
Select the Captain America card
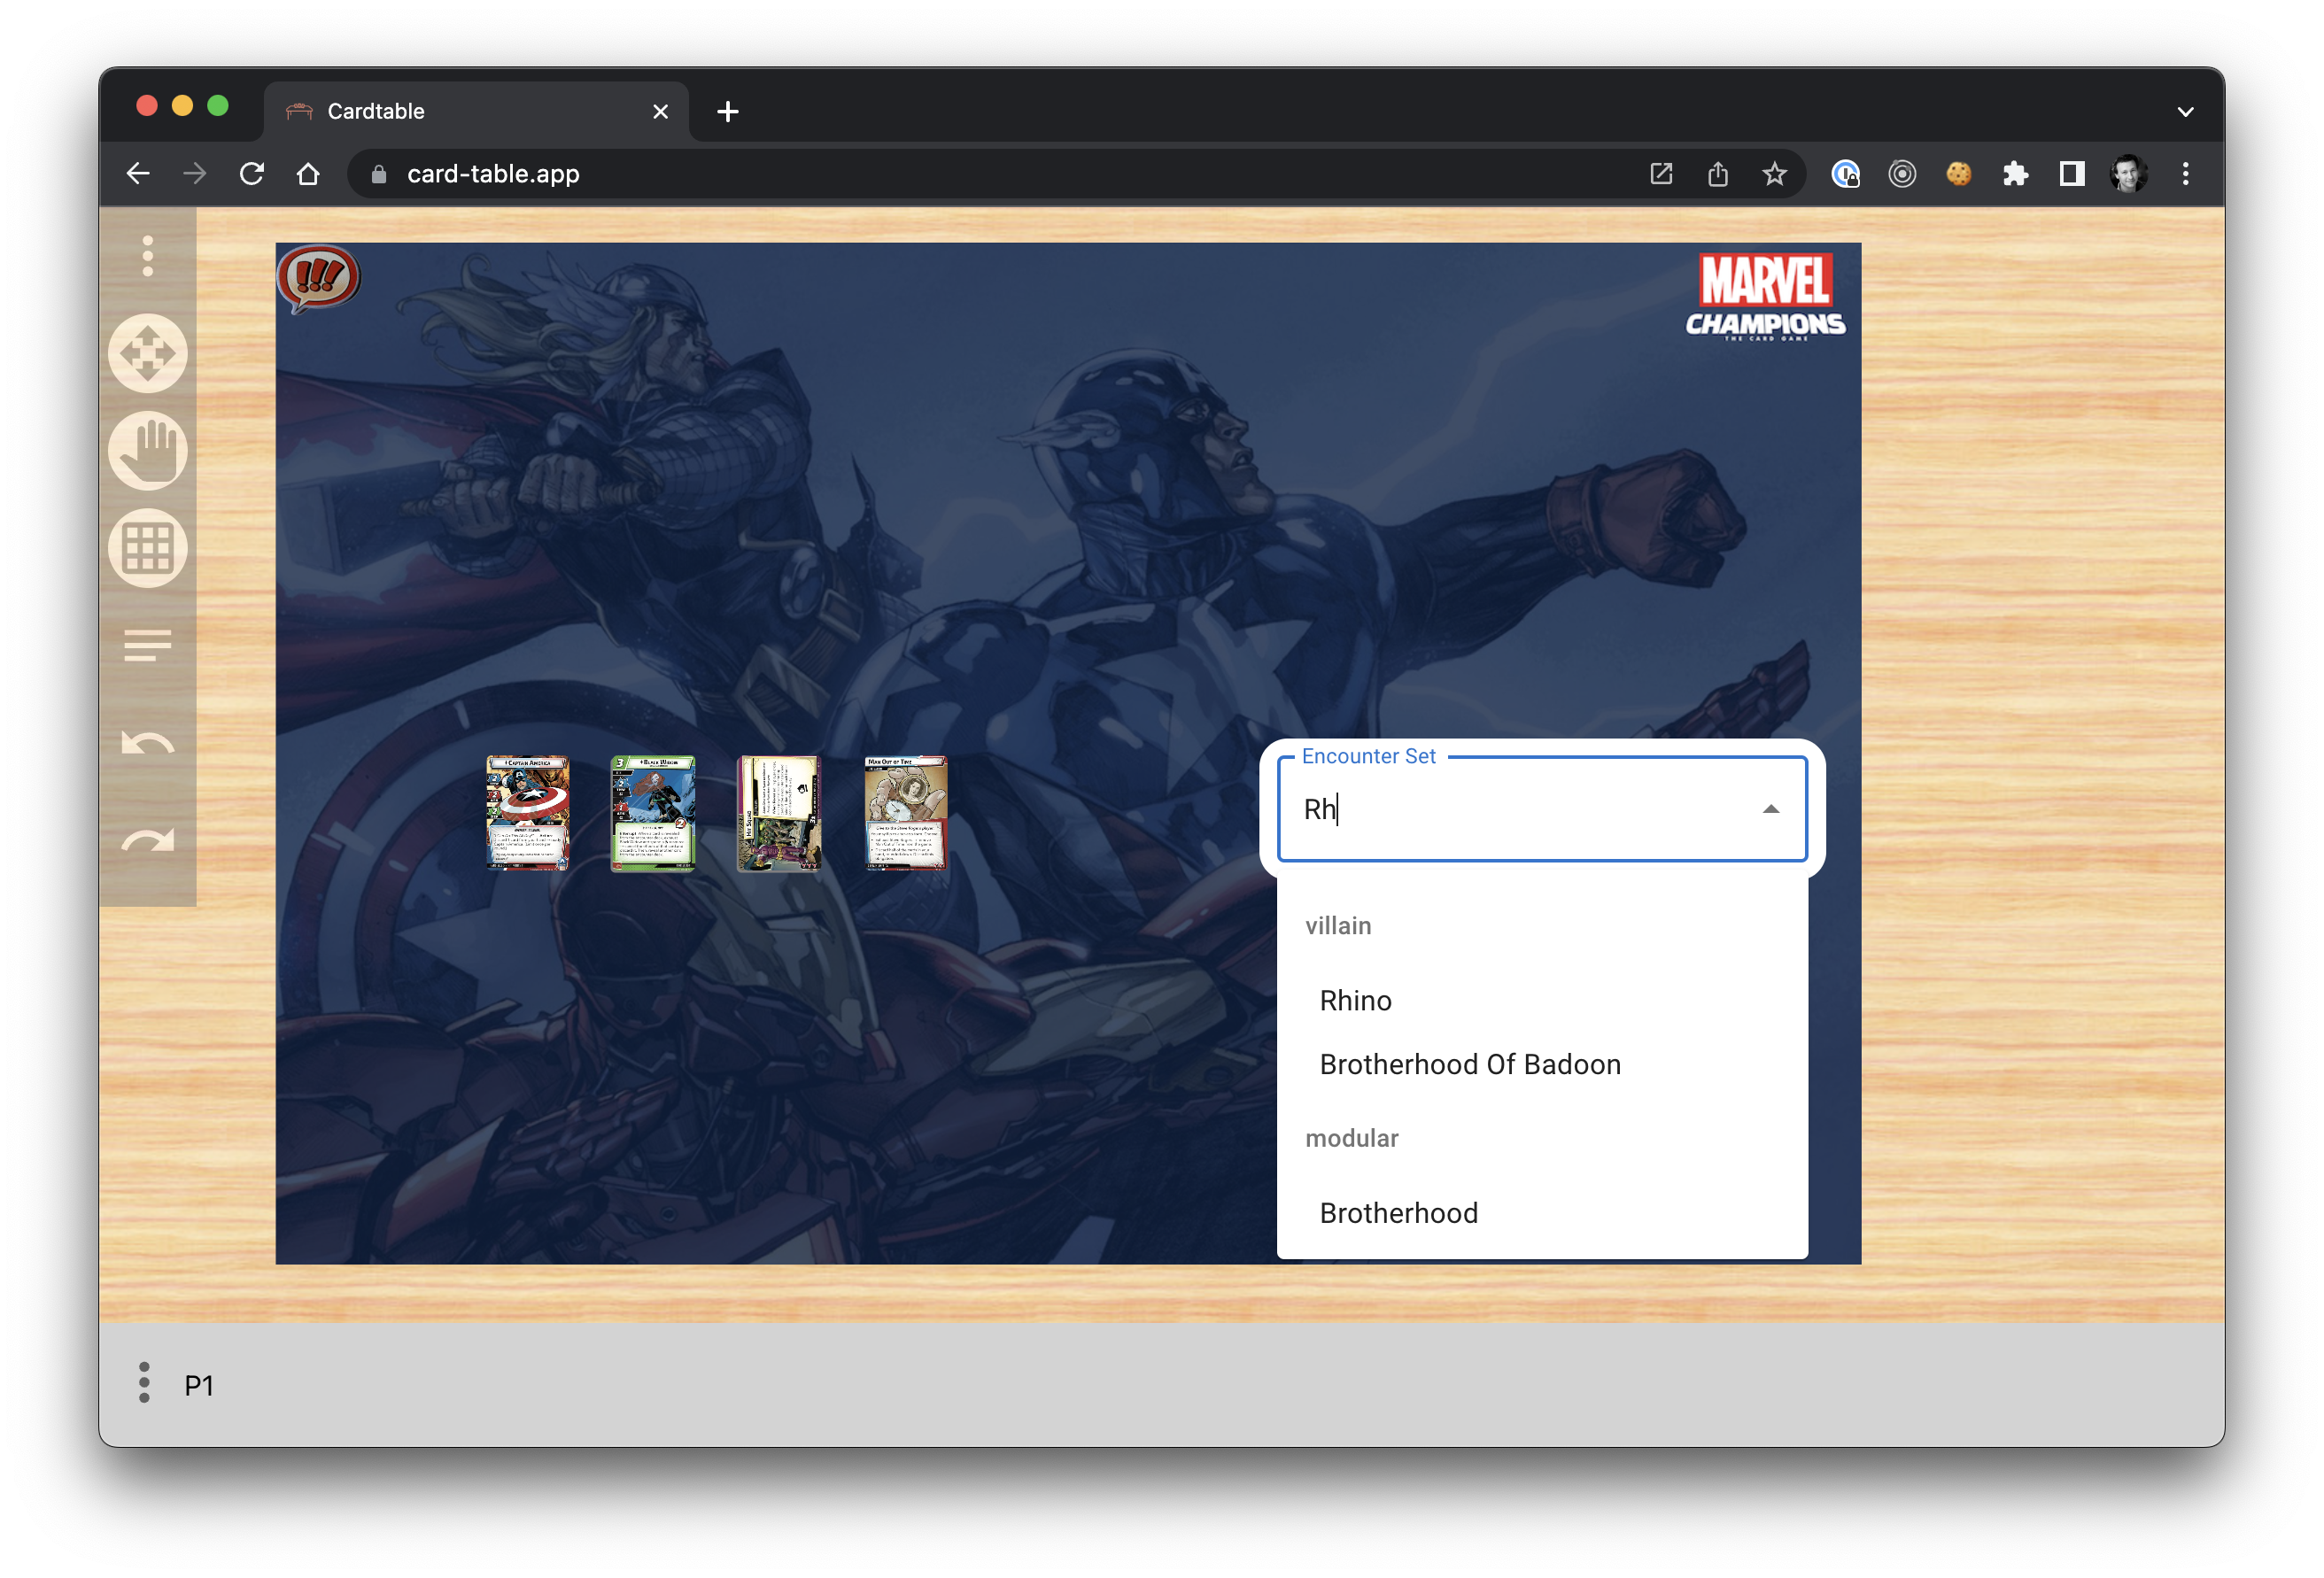click(528, 813)
